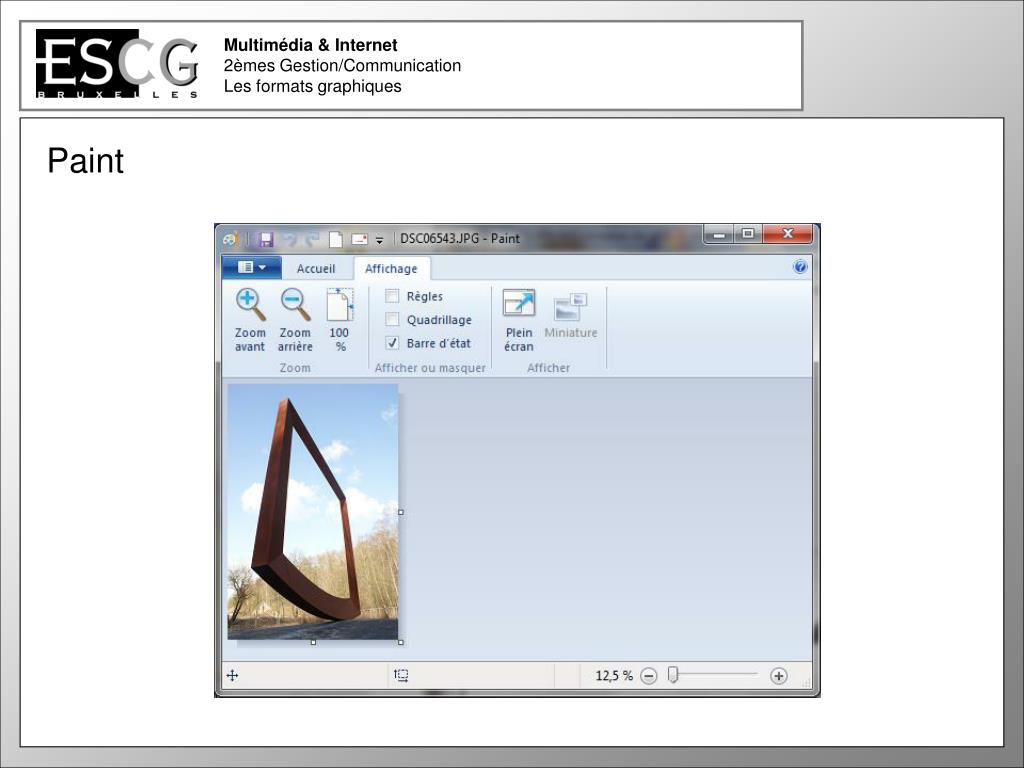Screen dimensions: 1024x768
Task: Open the blue Paint file menu dropdown
Action: click(252, 267)
